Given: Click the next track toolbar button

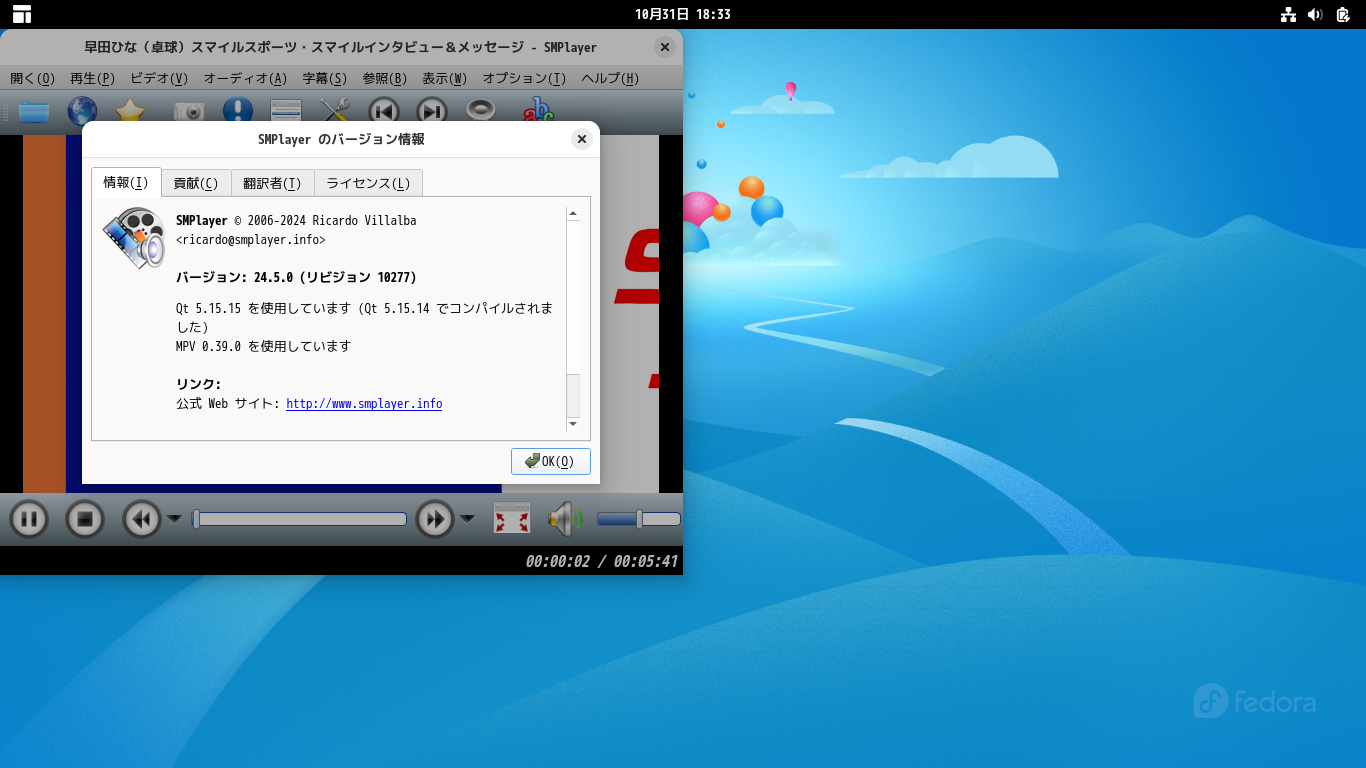Looking at the screenshot, I should pyautogui.click(x=431, y=111).
